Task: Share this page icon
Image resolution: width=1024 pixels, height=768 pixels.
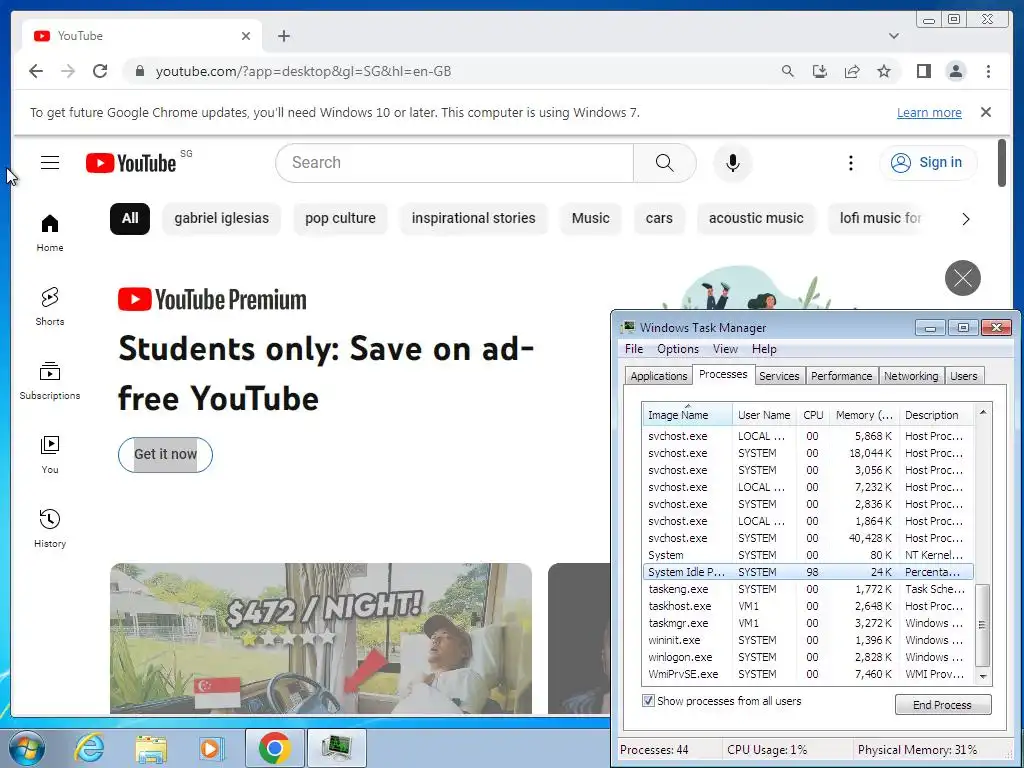Action: [852, 71]
